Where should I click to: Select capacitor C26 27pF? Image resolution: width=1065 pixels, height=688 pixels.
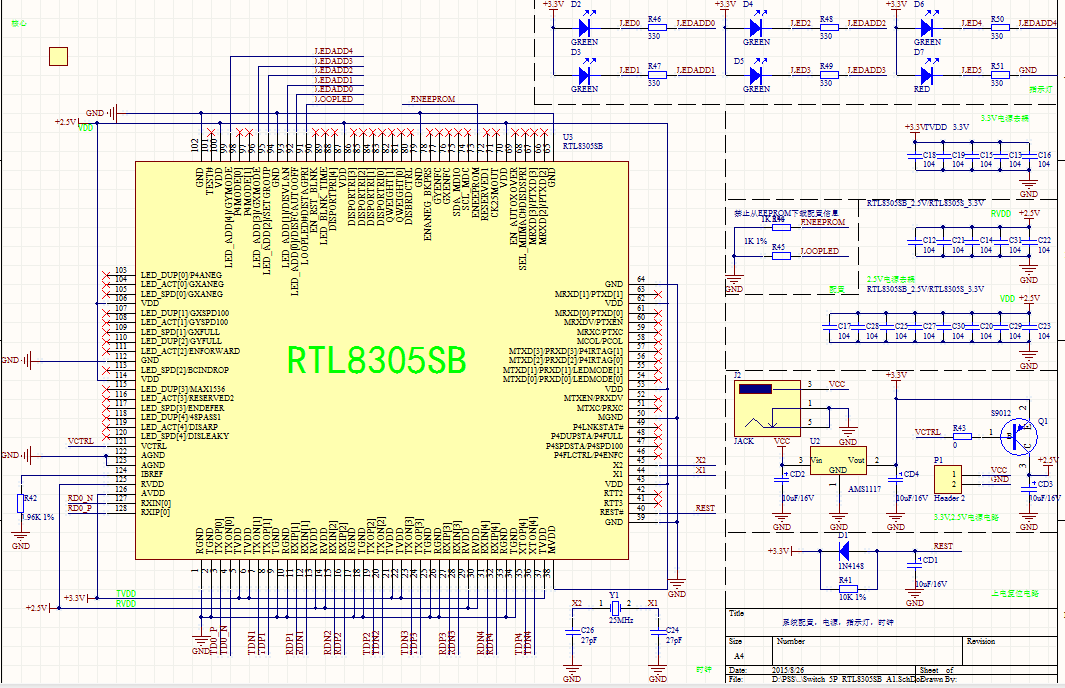point(571,633)
